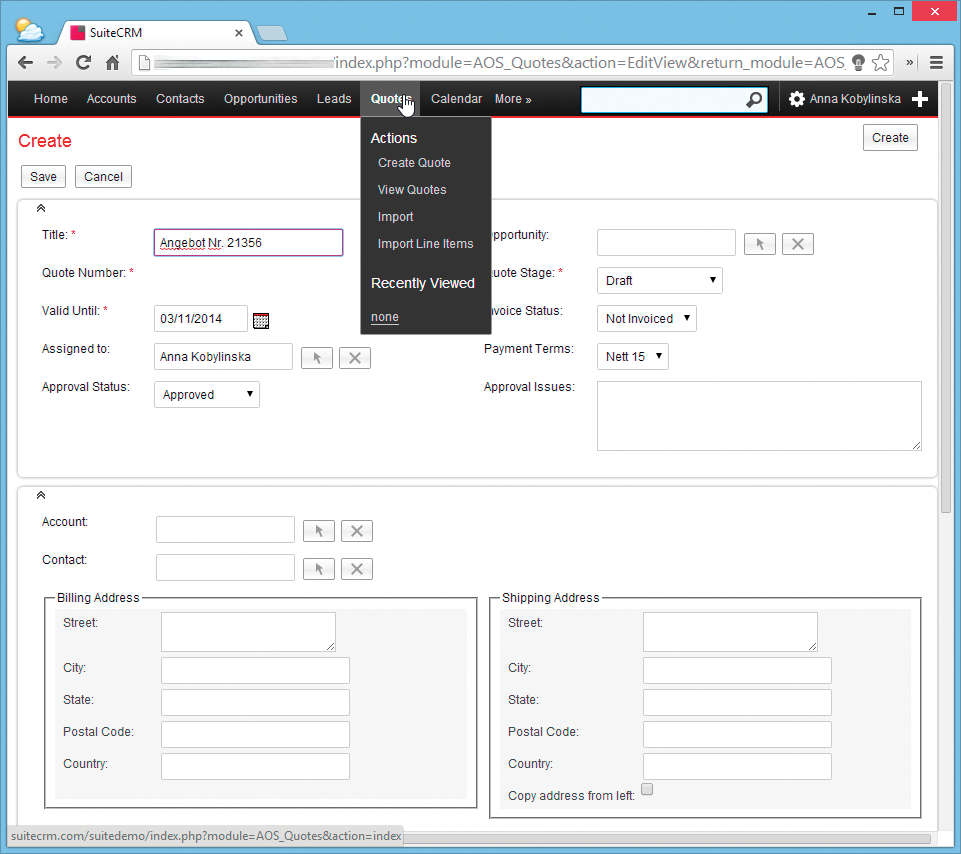Click the search magnifier icon
This screenshot has height=854, width=961.
[x=755, y=99]
